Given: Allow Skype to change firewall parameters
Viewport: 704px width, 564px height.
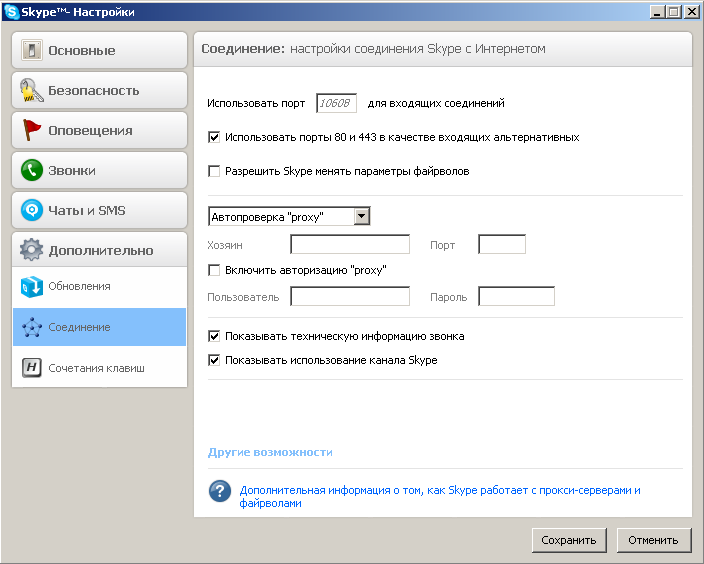Looking at the screenshot, I should 214,171.
